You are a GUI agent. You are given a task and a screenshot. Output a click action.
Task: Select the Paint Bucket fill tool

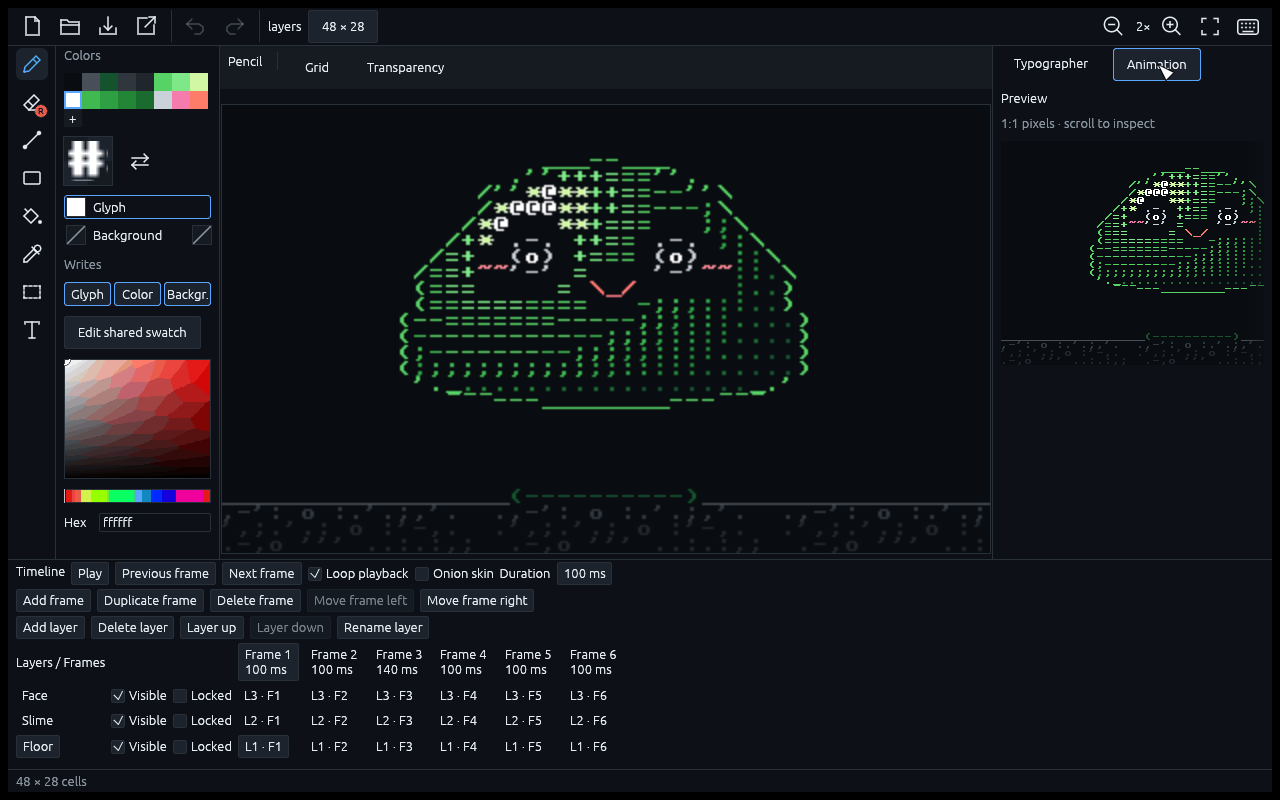click(x=32, y=216)
